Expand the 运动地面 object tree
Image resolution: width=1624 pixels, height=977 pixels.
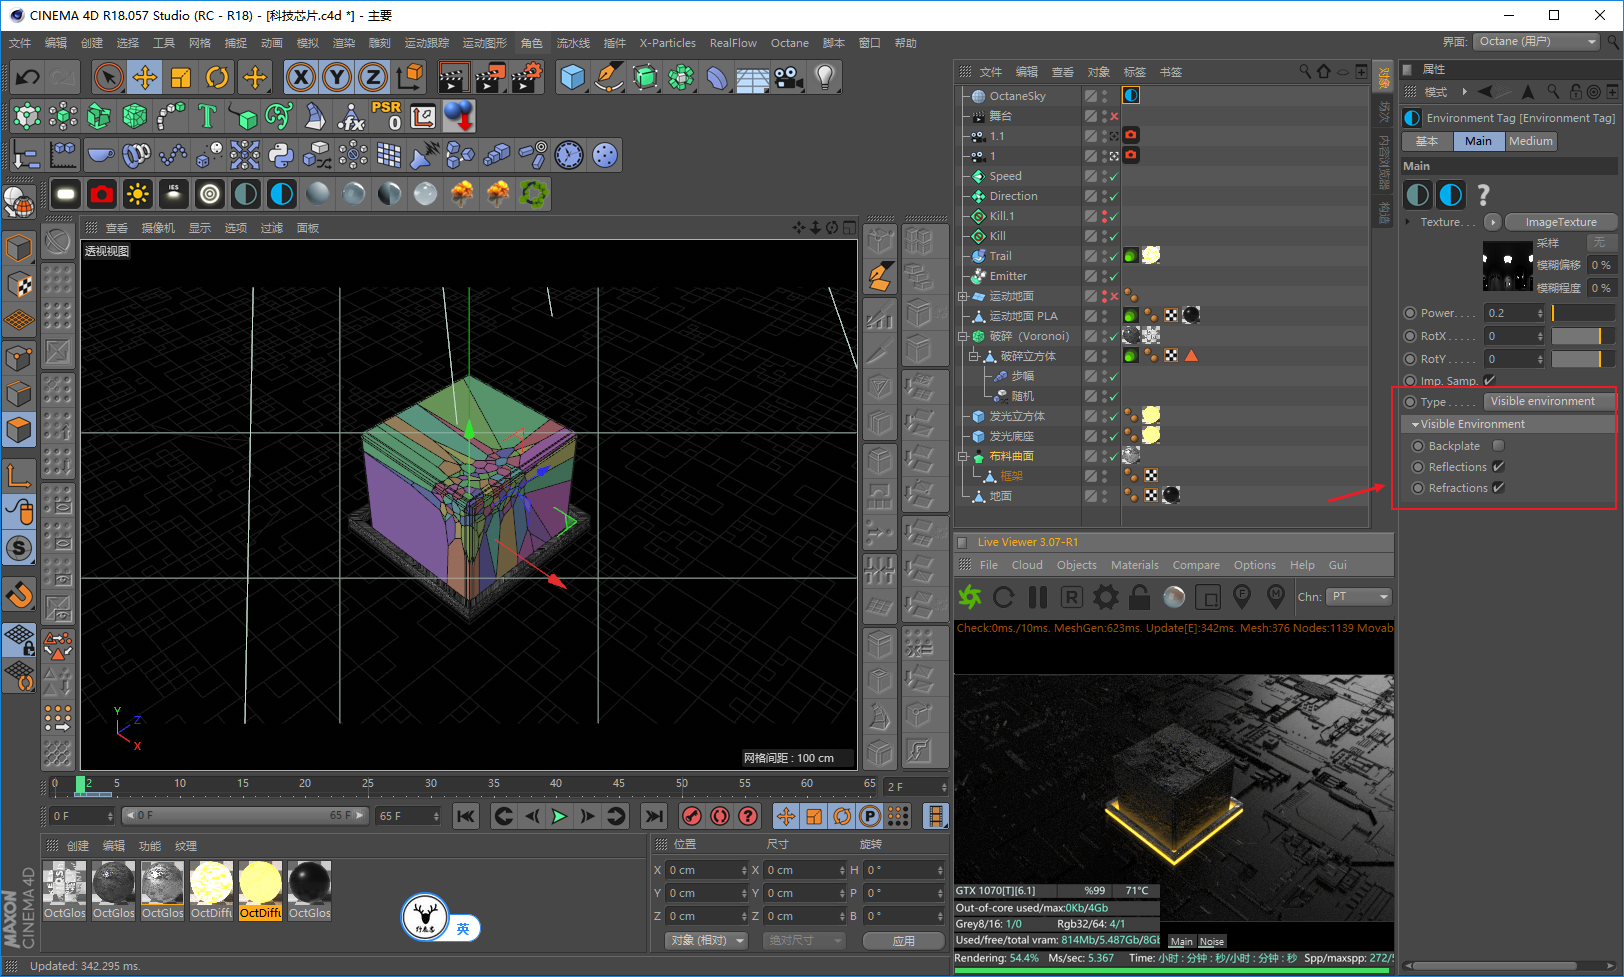click(x=962, y=297)
